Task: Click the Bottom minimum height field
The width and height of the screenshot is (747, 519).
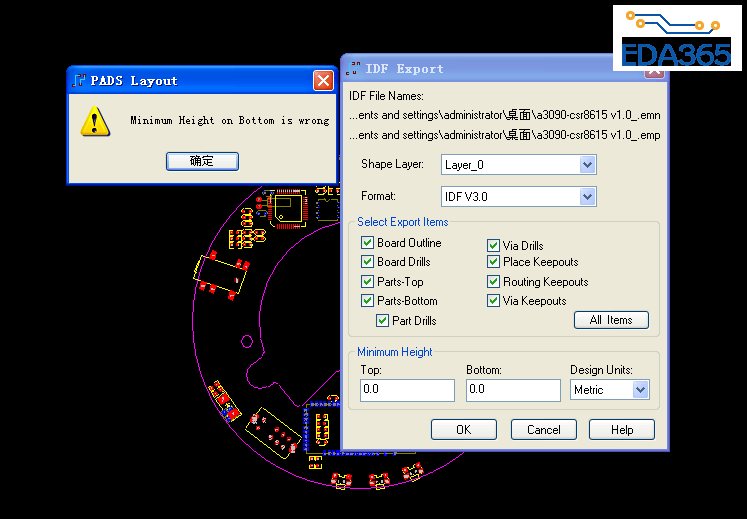Action: tap(513, 390)
